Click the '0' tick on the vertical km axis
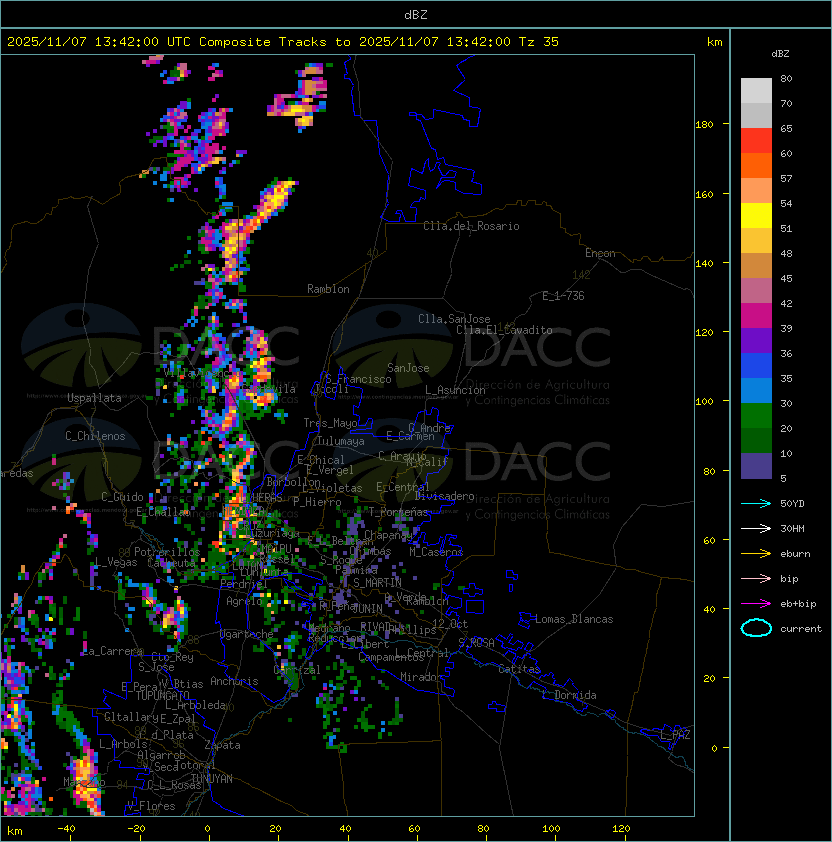 coord(714,749)
